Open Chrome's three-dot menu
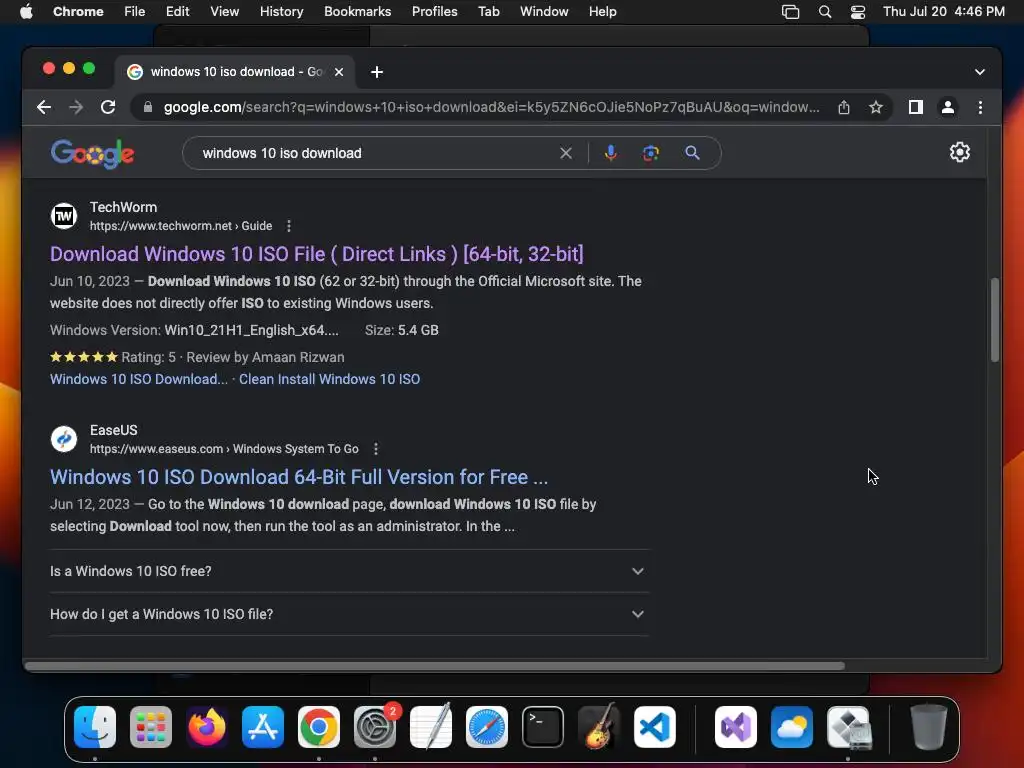The width and height of the screenshot is (1024, 768). pos(980,107)
